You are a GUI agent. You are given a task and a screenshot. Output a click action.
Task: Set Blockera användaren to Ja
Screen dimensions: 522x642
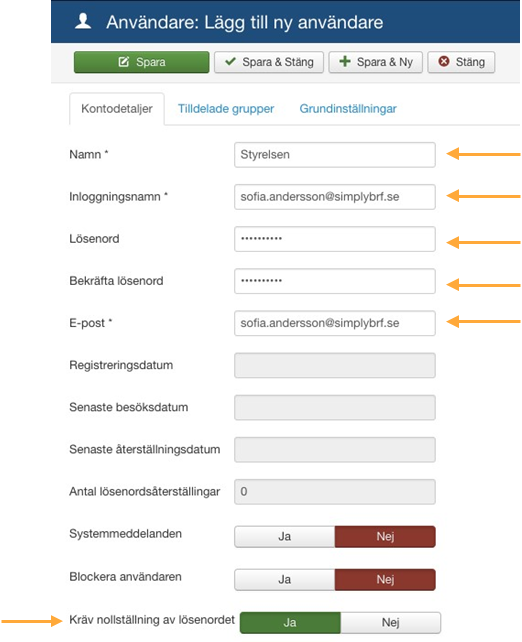pyautogui.click(x=285, y=579)
